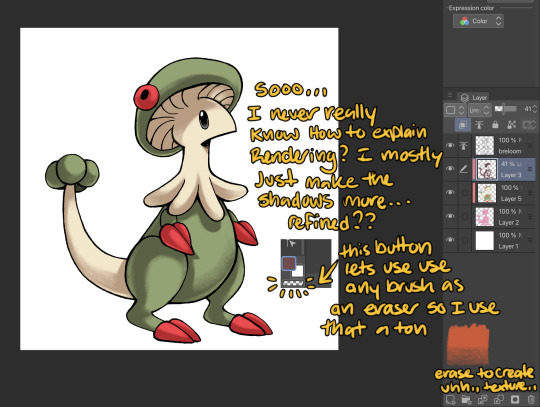
Task: Click the Layer 3 drag handle
Action: pos(530,169)
